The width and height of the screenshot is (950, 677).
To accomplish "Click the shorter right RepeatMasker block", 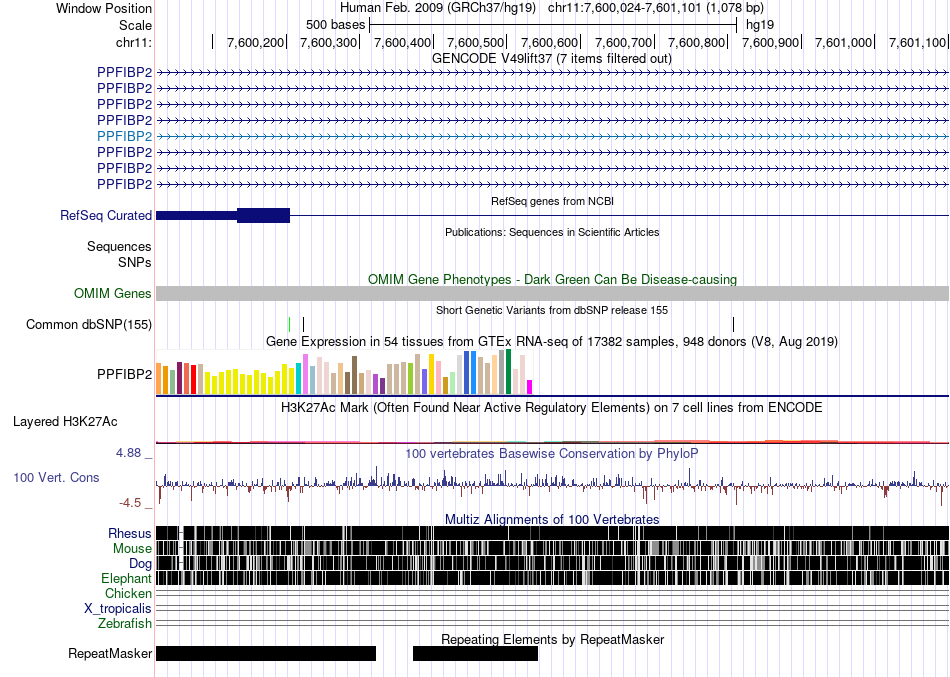I will pyautogui.click(x=476, y=653).
